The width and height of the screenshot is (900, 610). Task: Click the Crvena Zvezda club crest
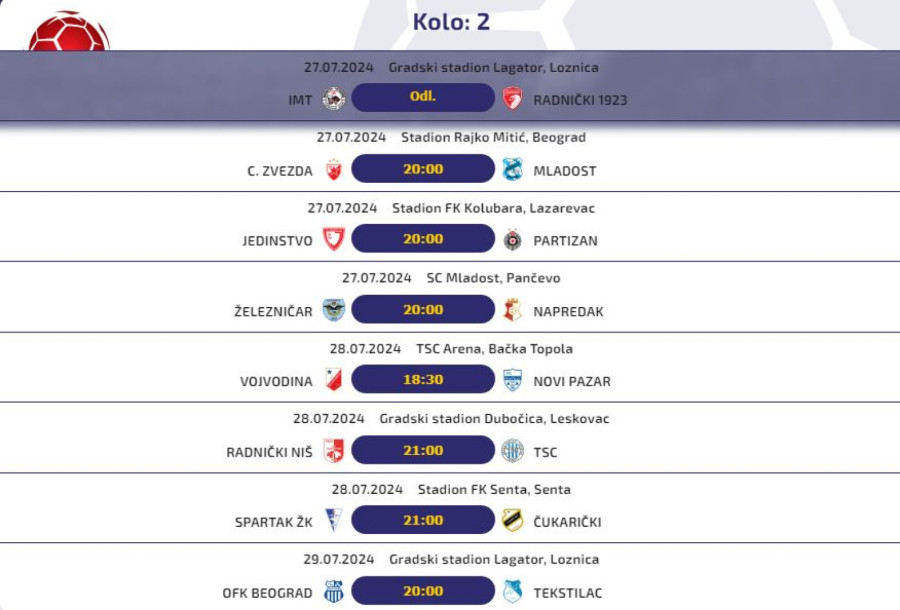point(334,170)
